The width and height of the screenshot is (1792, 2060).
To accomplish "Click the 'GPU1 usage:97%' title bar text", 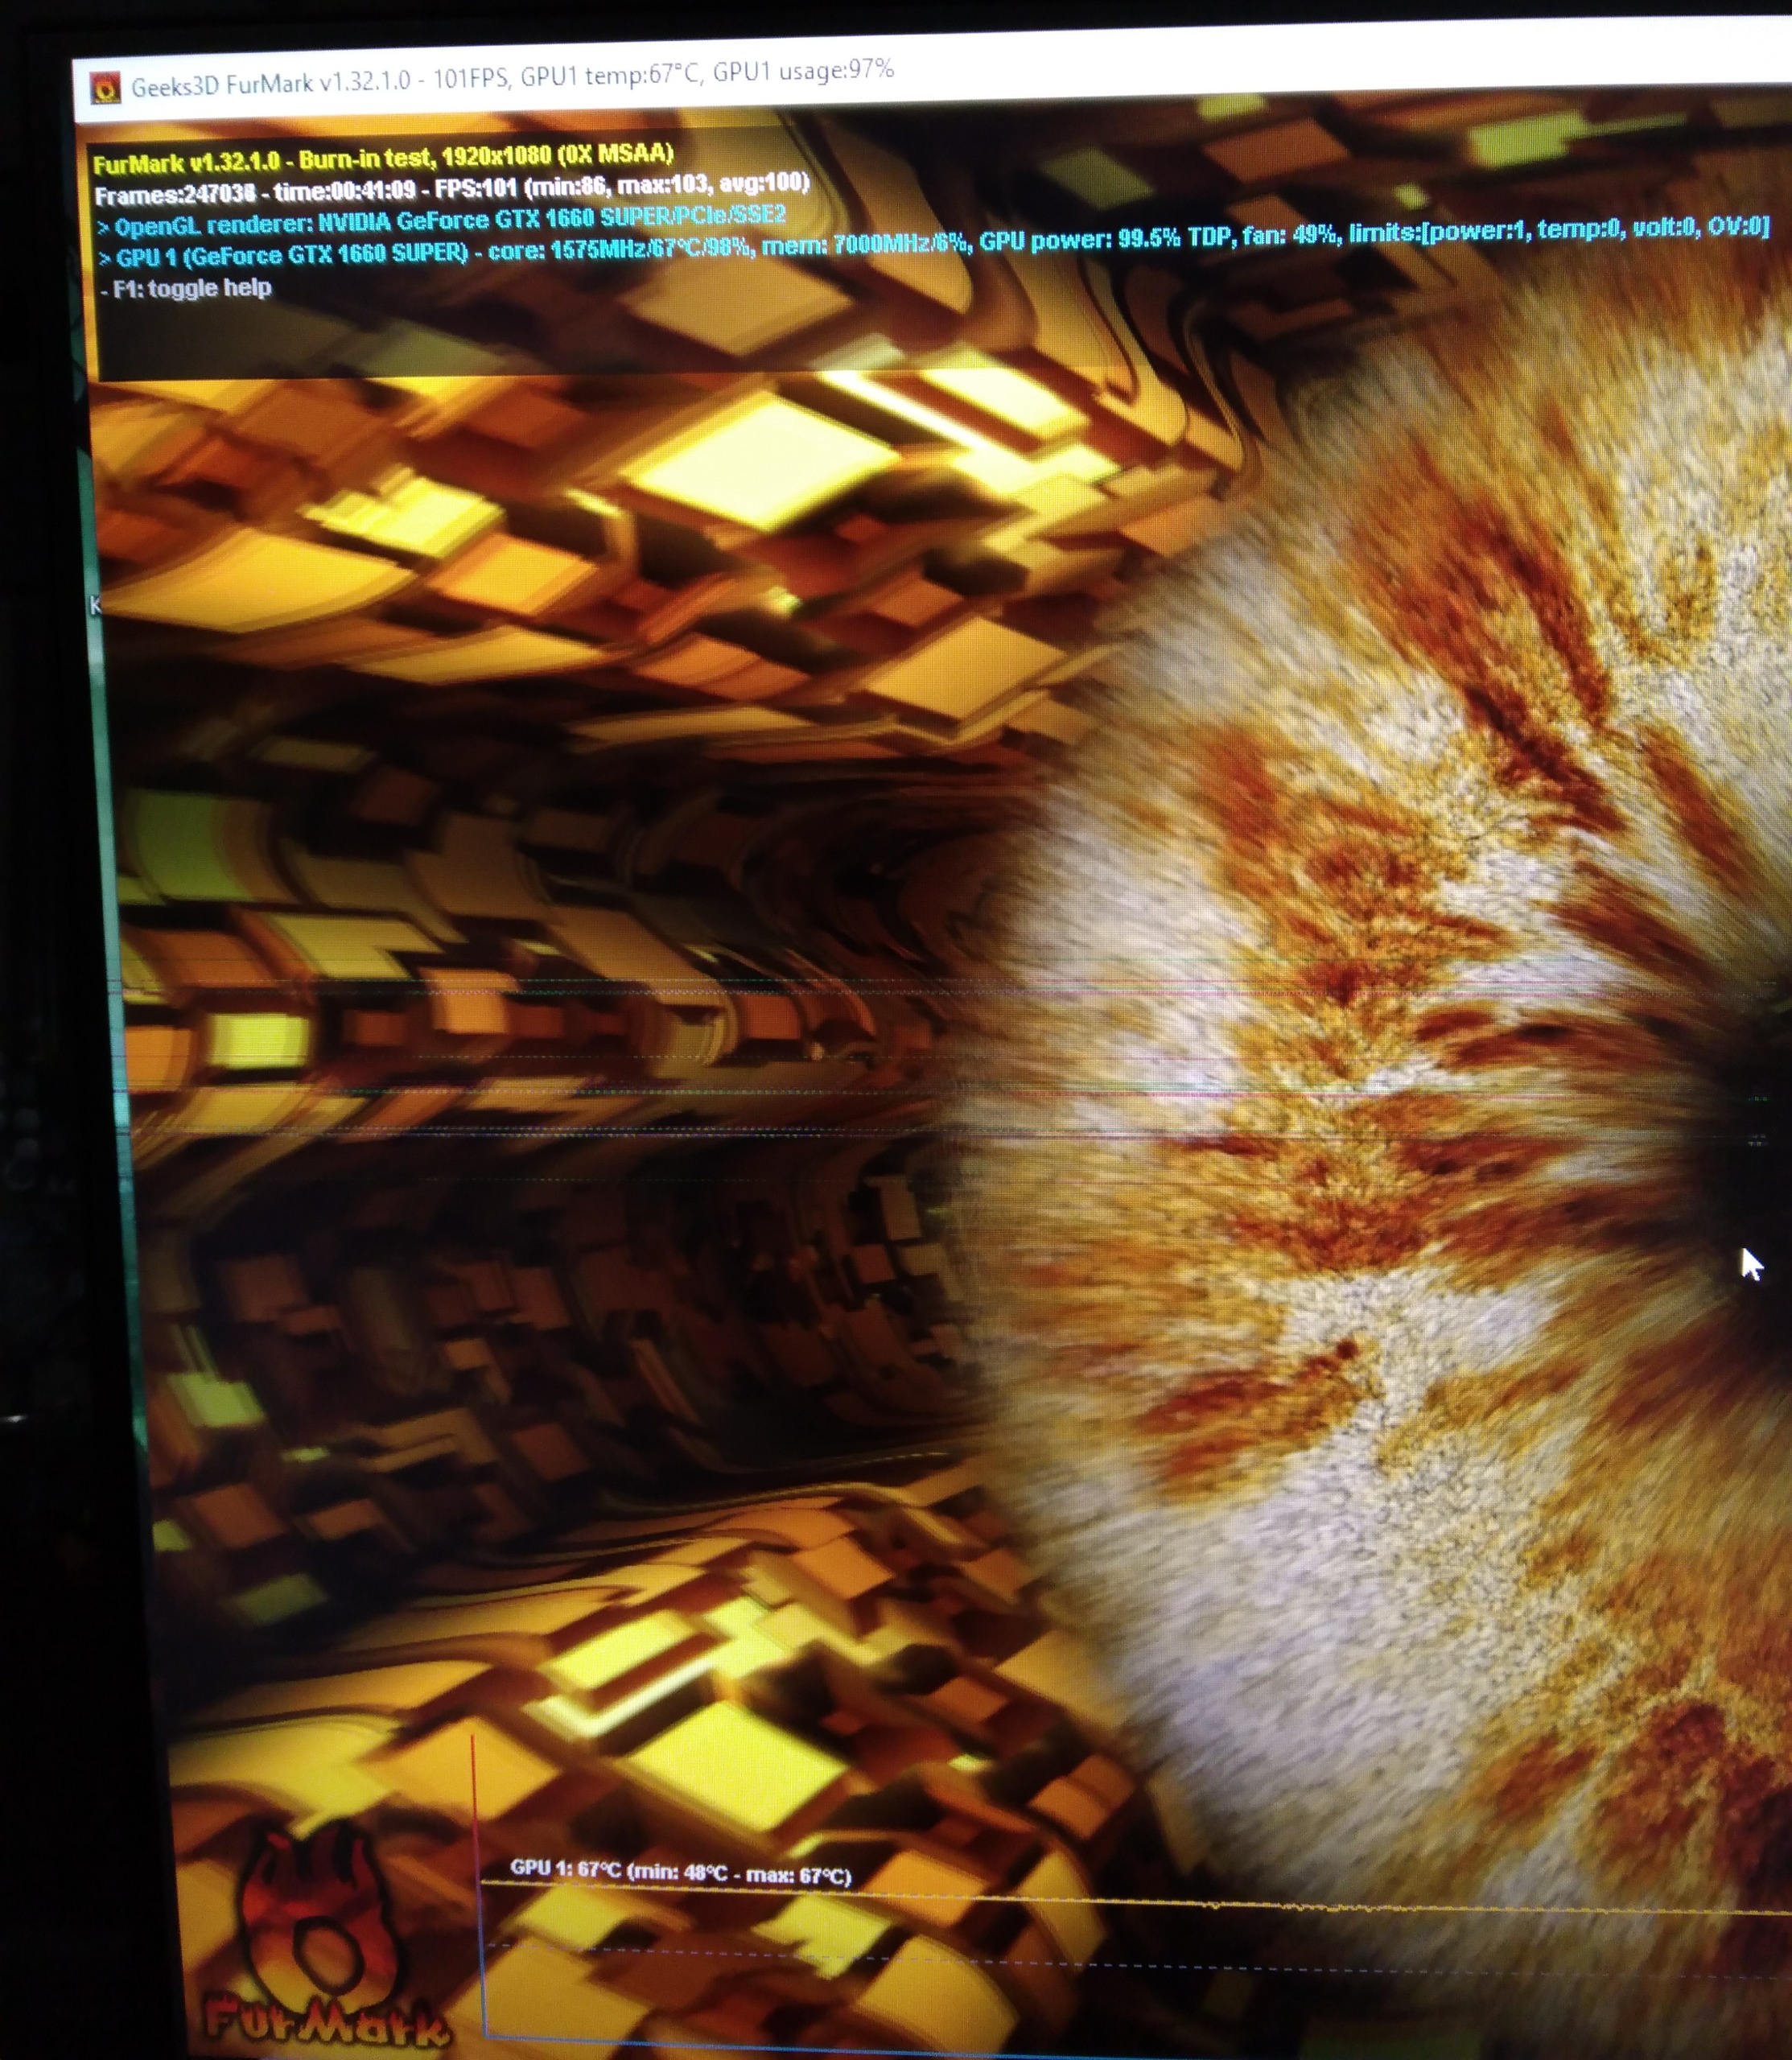I will point(805,71).
